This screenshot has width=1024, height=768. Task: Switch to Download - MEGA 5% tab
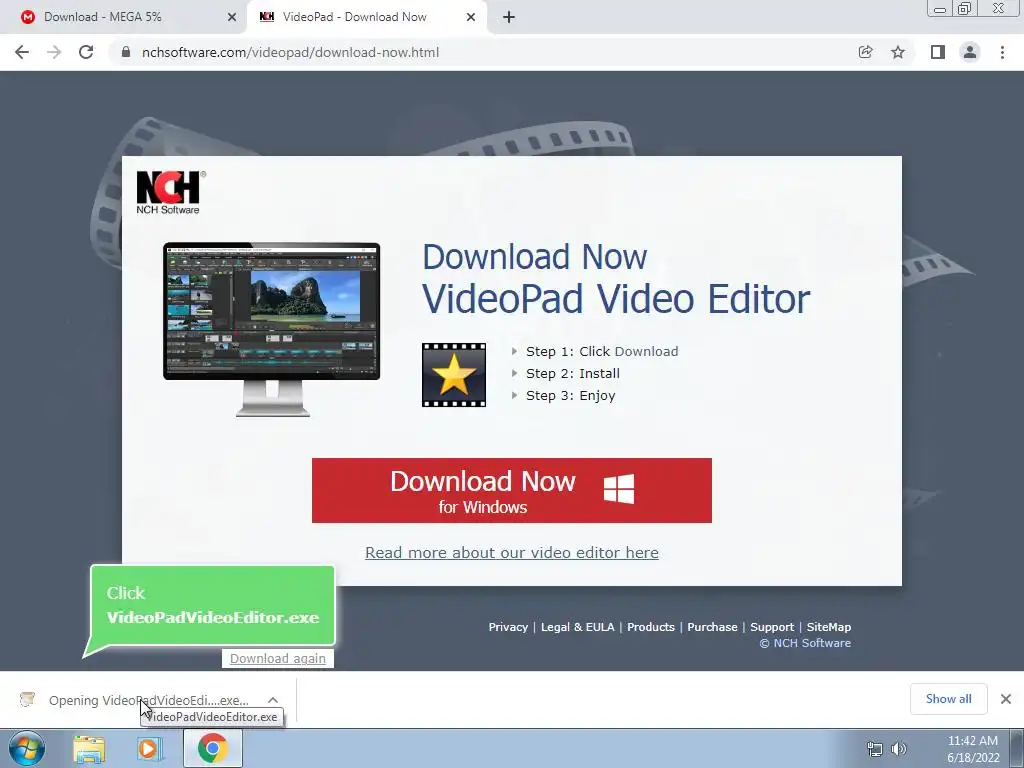click(x=123, y=17)
